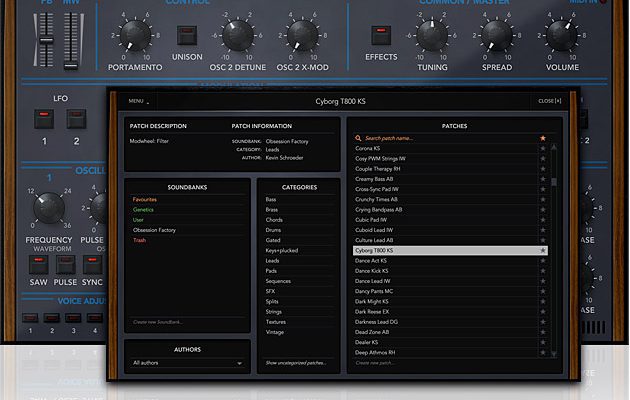Screen dimensions: 630x400
Task: Open the All authors dropdown
Action: click(x=187, y=363)
